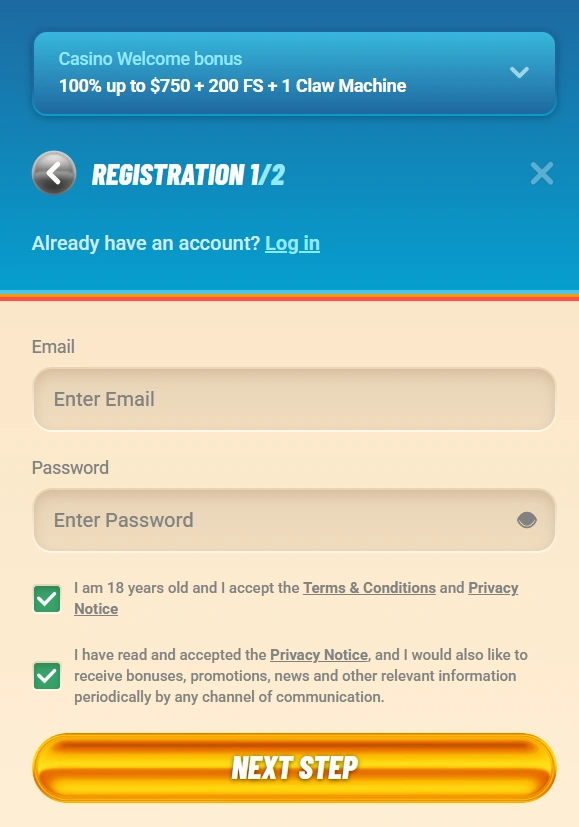Click the Email field label
Viewport: 579px width, 827px height.
pos(53,347)
